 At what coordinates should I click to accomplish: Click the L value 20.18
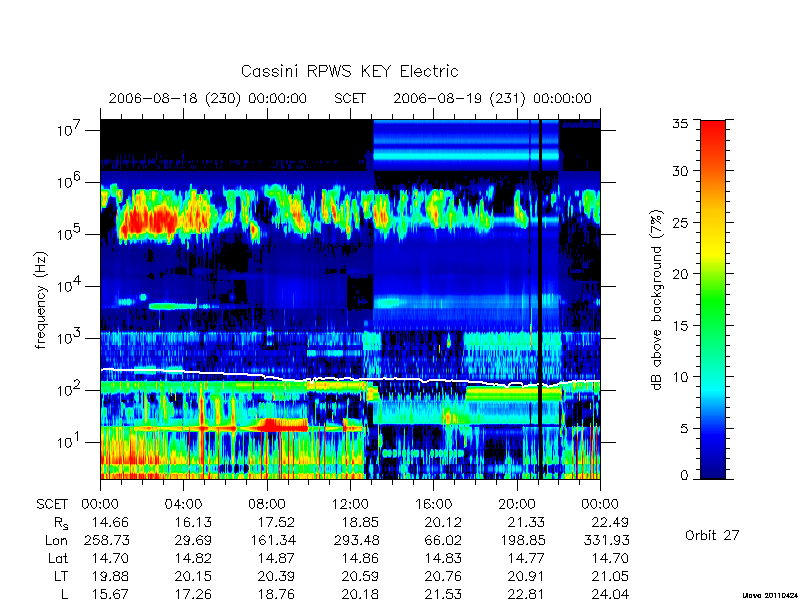(360, 594)
